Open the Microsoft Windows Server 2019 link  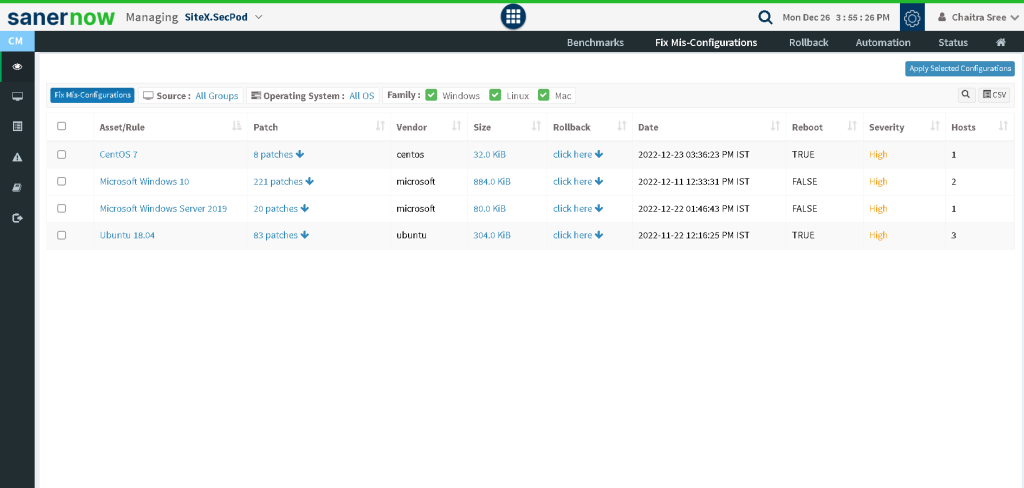(x=163, y=208)
